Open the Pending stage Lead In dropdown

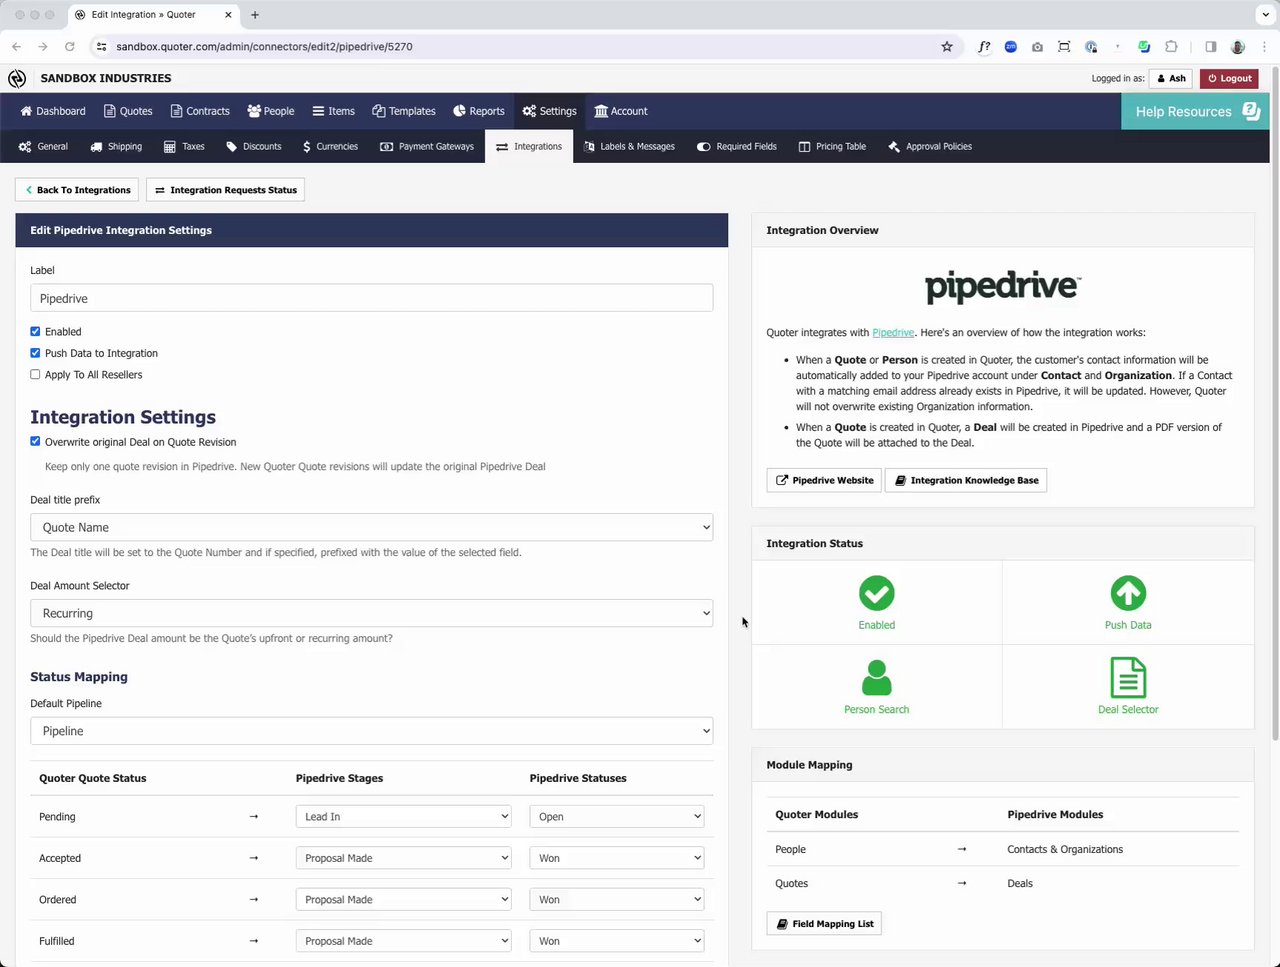(x=403, y=817)
